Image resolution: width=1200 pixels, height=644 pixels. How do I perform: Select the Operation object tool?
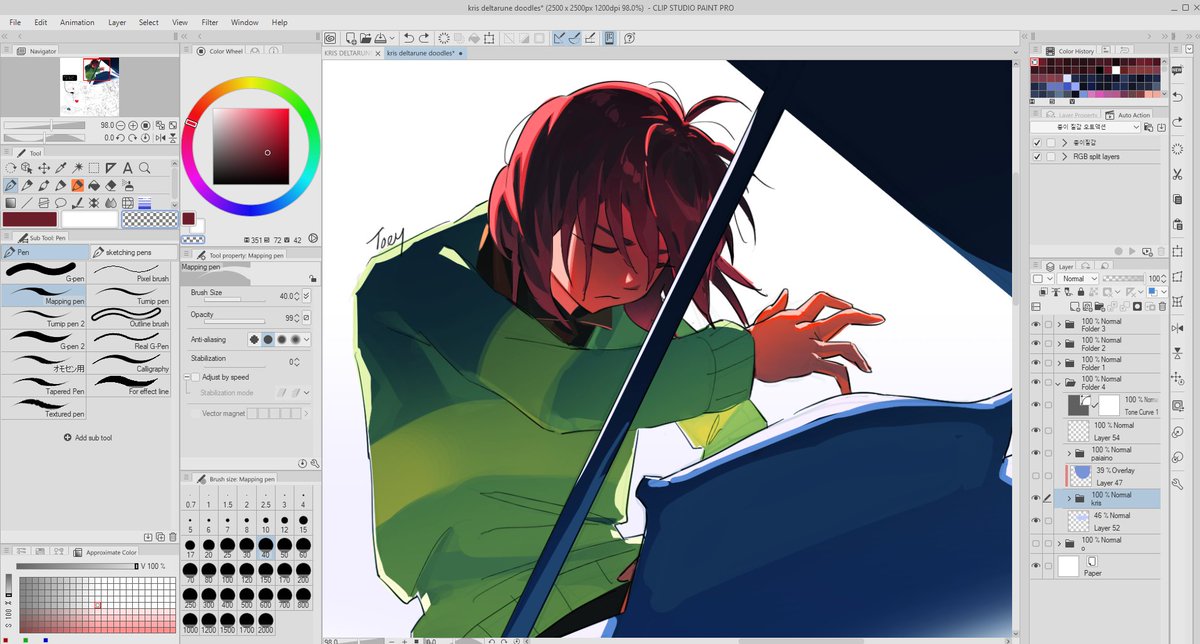click(27, 168)
